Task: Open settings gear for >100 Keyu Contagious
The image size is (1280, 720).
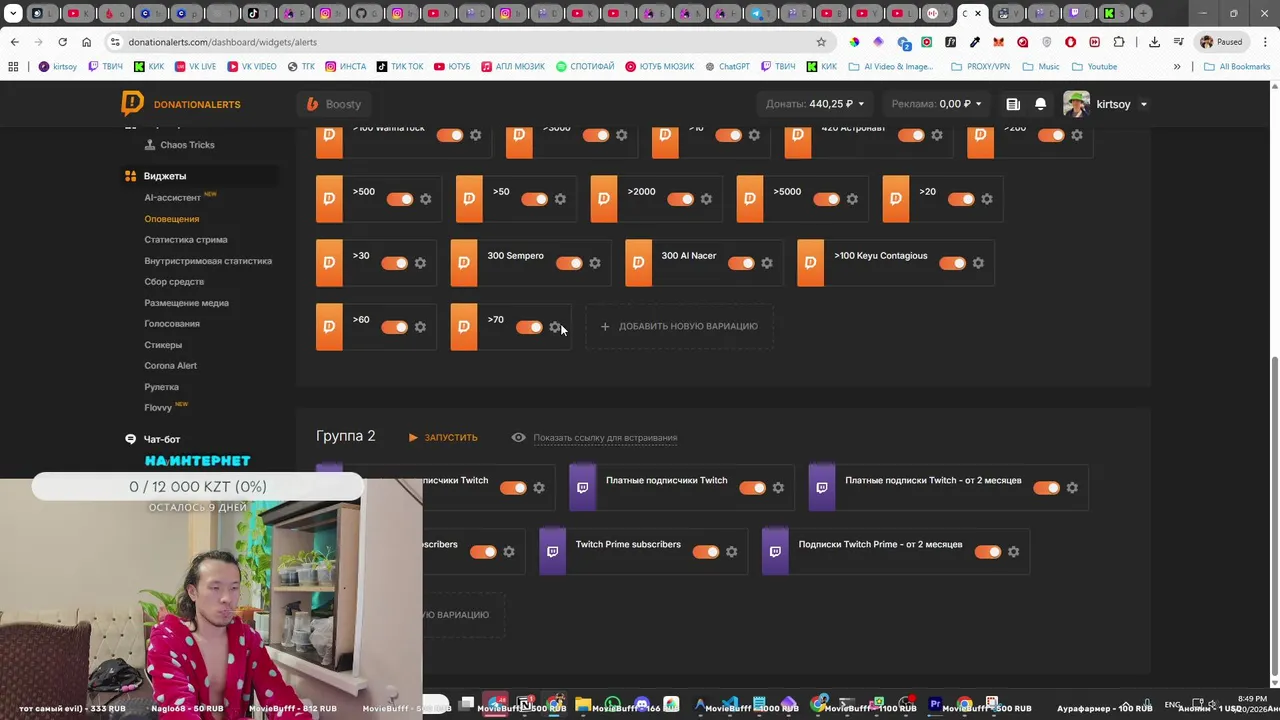Action: pos(978,263)
